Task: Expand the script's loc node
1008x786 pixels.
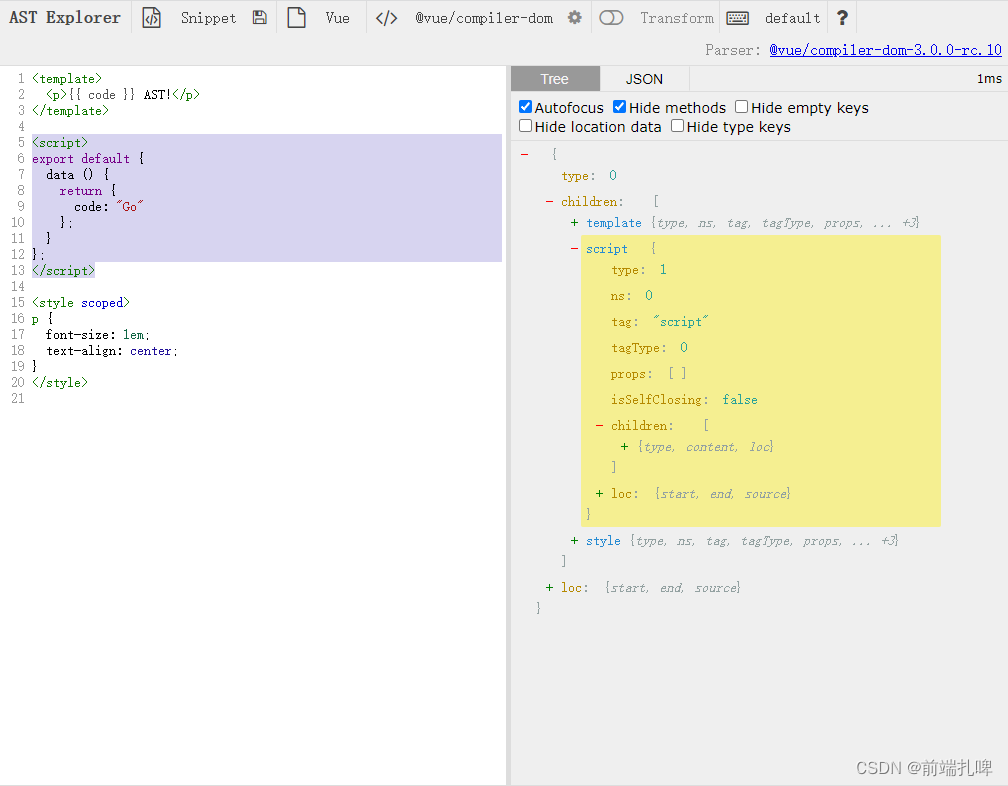Action: pos(599,494)
